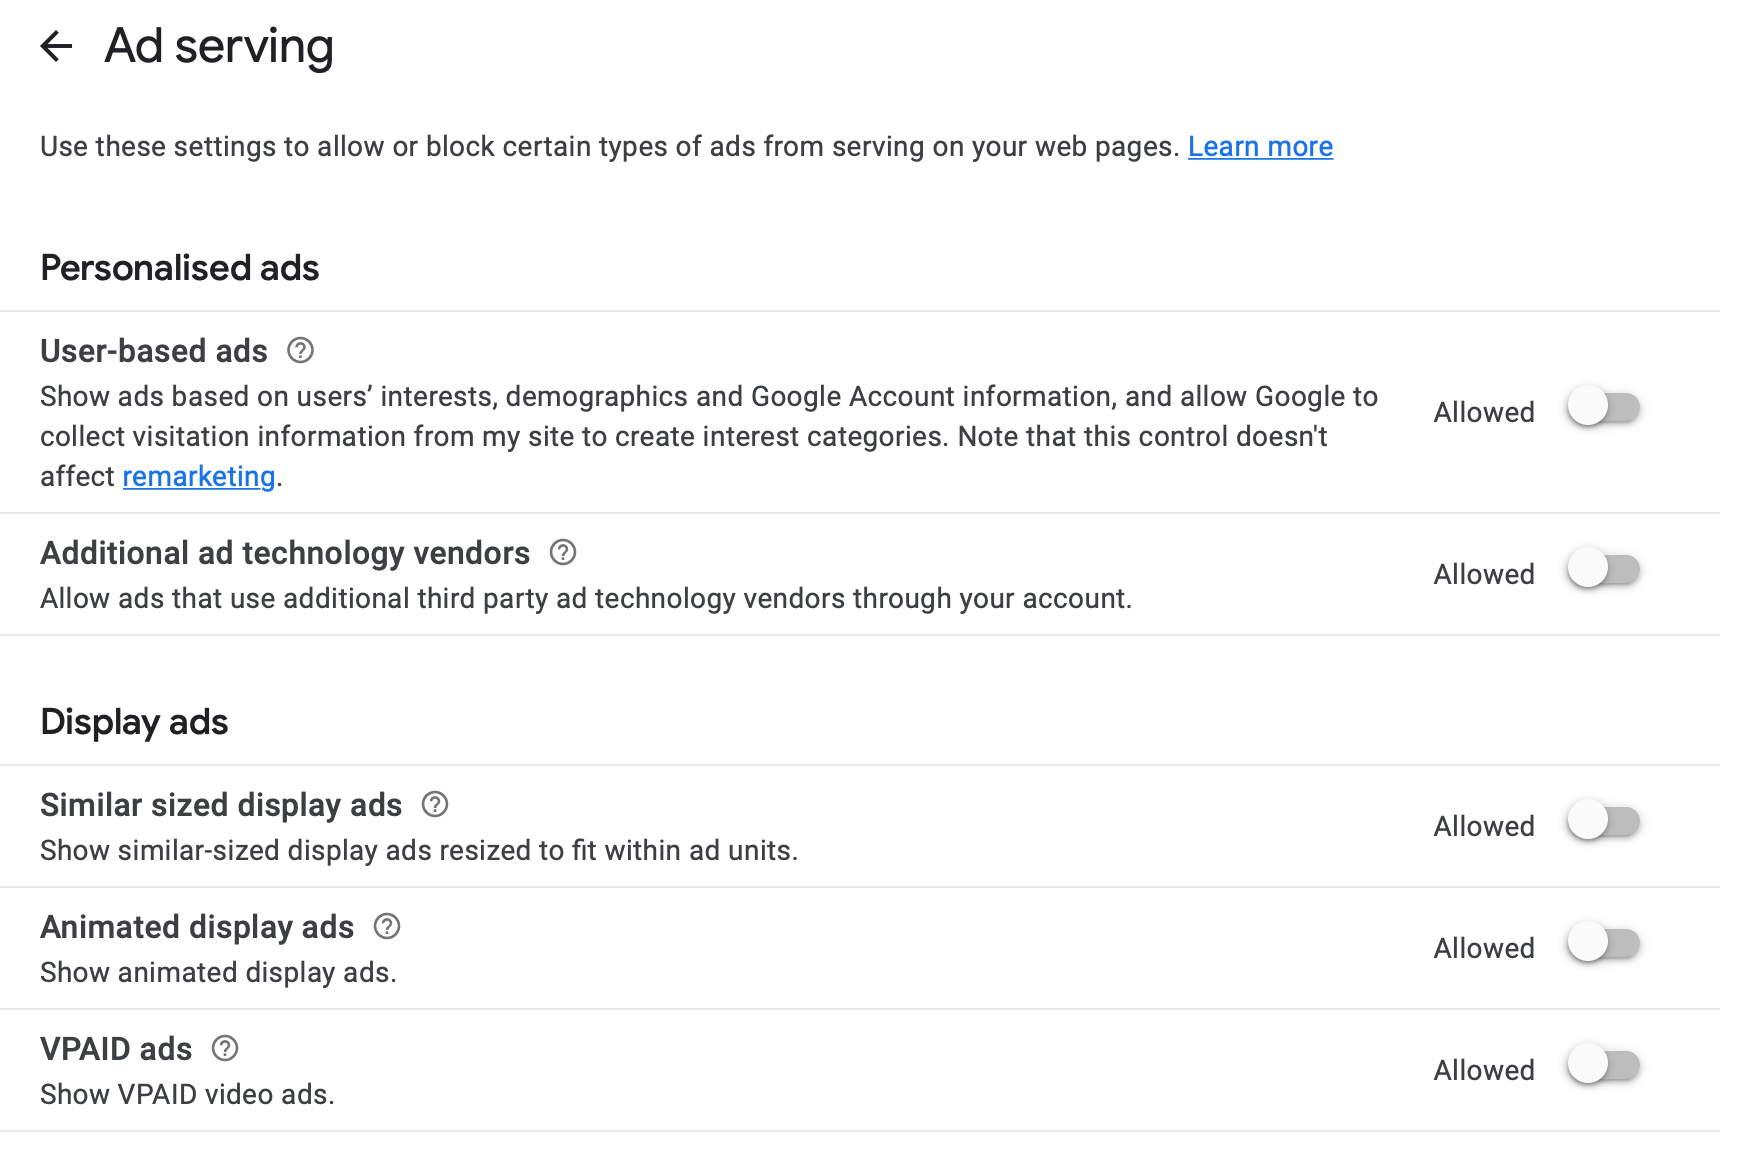Click the Similar sized display ads title
Screen dimensions: 1748x1154
[x=221, y=805]
